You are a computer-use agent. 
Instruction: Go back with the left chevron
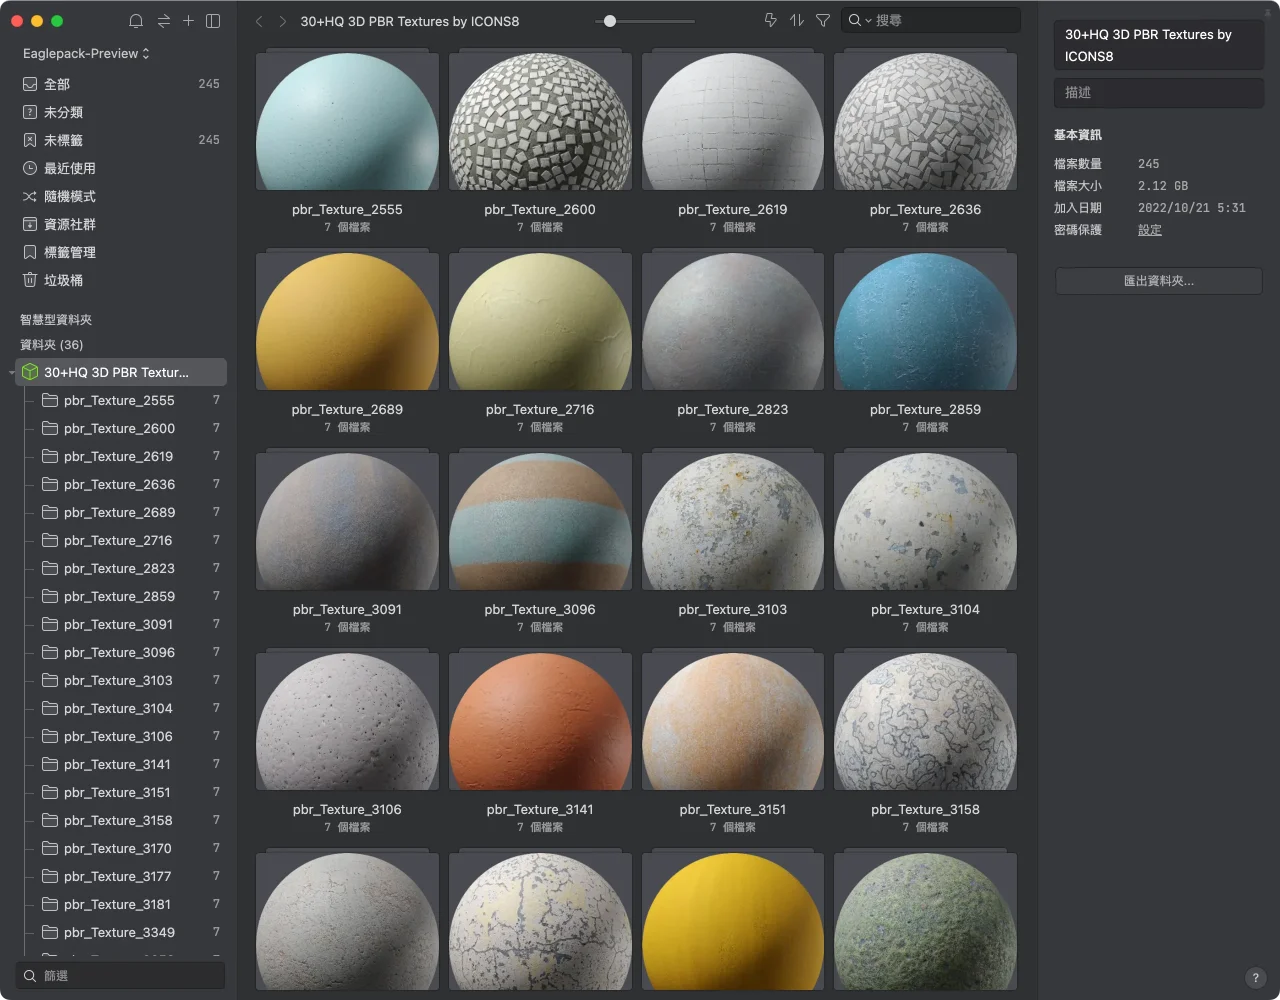(x=259, y=21)
